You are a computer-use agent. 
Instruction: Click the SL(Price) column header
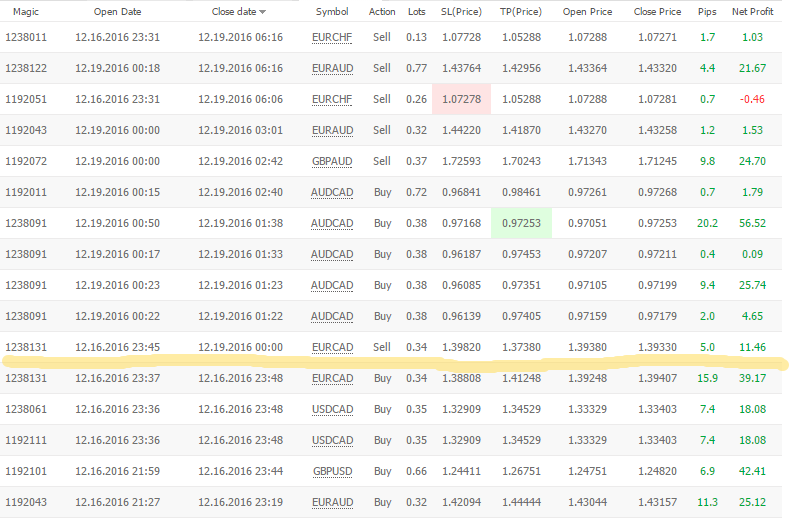[461, 12]
